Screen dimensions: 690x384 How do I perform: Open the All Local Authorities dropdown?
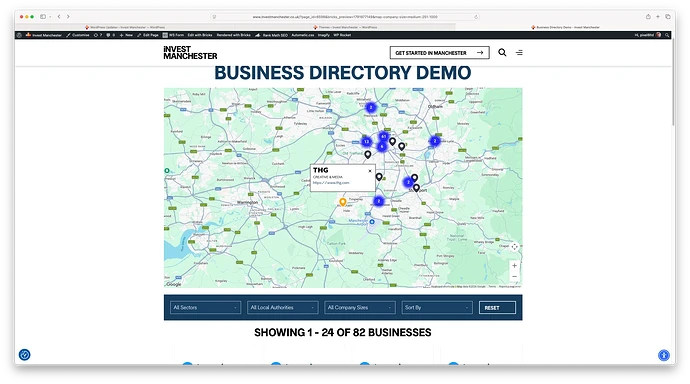283,307
